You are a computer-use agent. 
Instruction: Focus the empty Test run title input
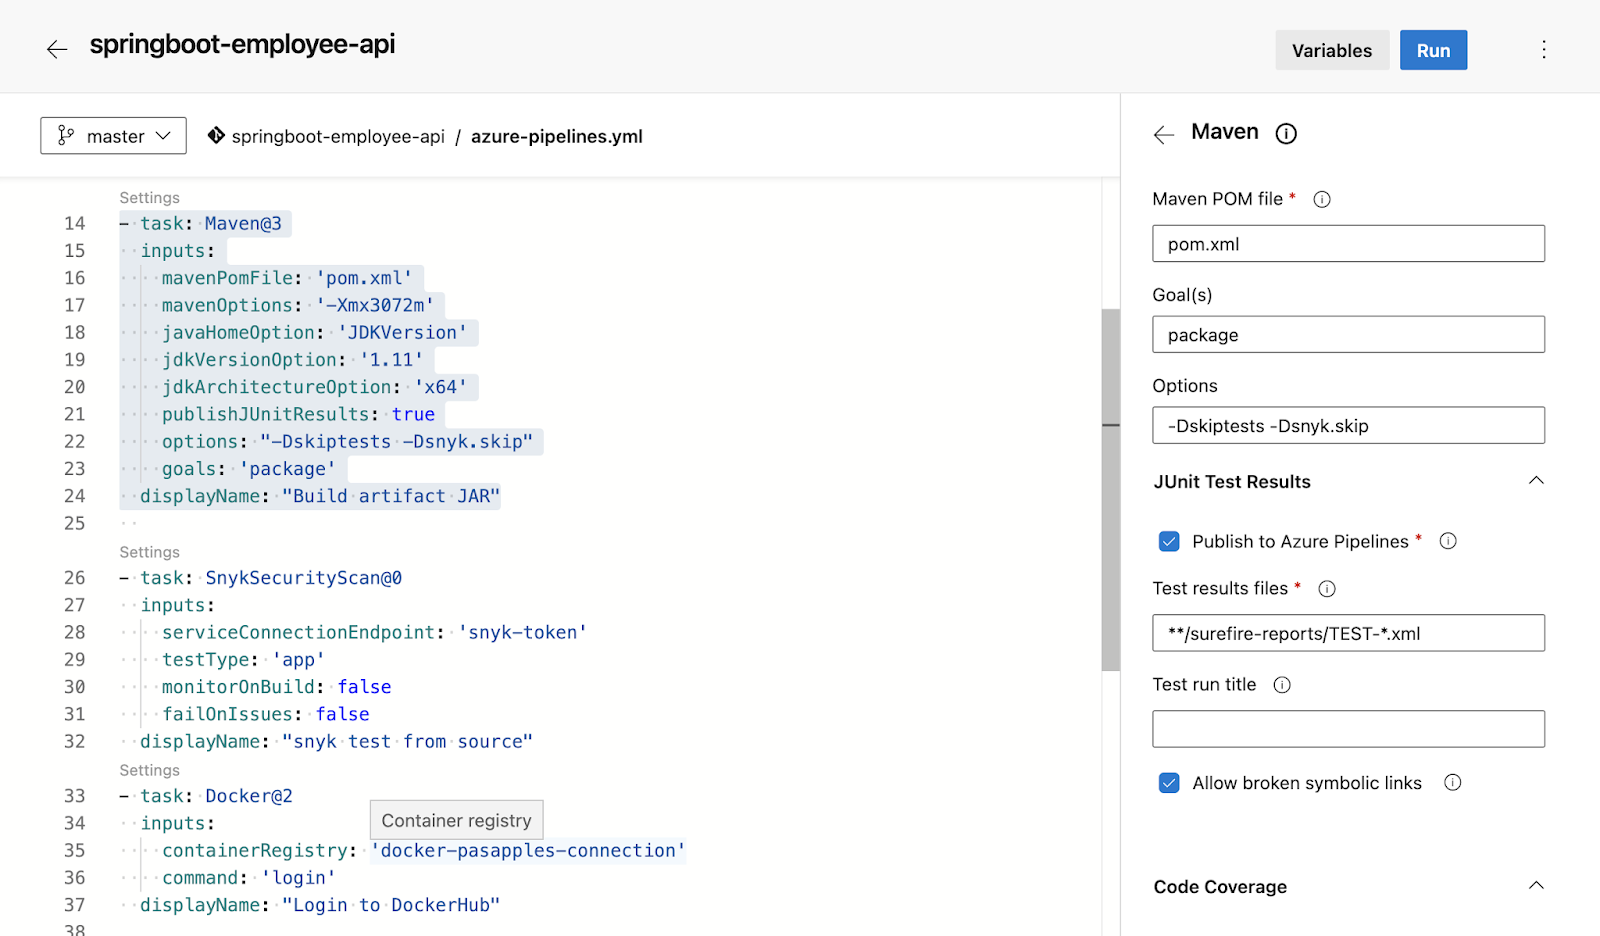point(1348,729)
